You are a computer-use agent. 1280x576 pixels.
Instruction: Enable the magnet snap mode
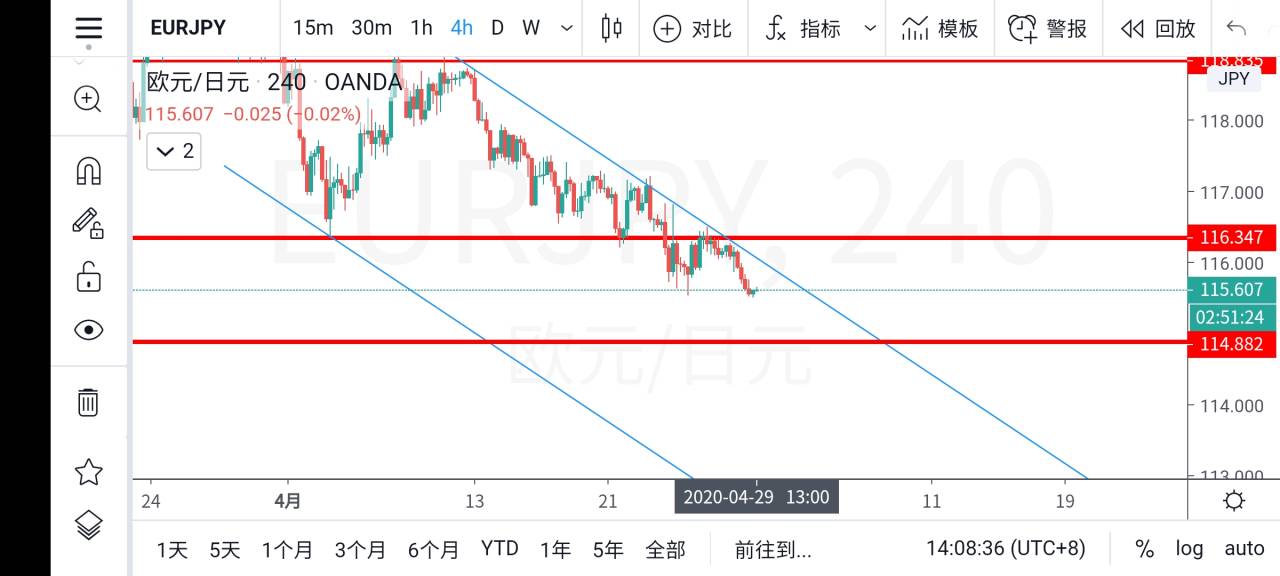88,171
